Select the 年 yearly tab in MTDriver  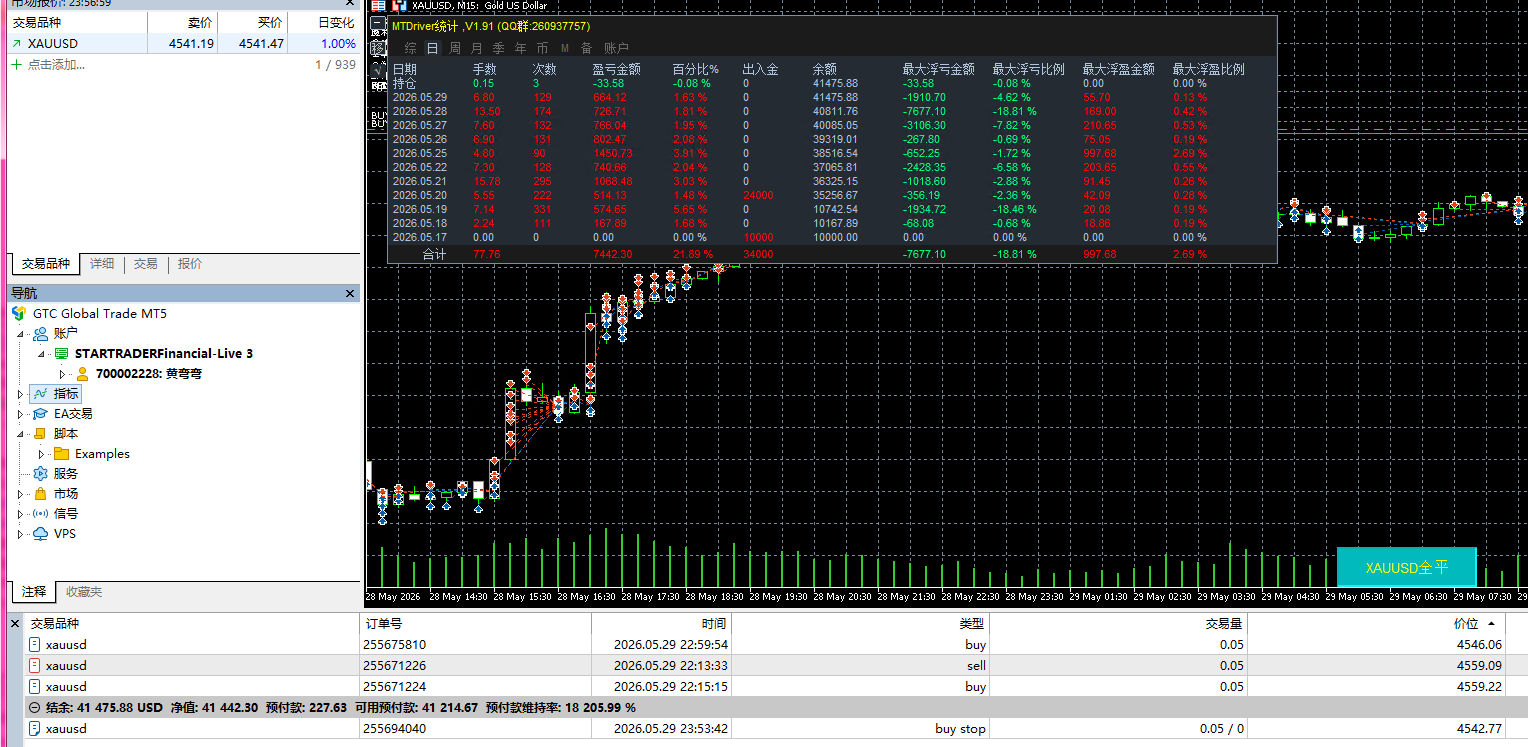520,48
